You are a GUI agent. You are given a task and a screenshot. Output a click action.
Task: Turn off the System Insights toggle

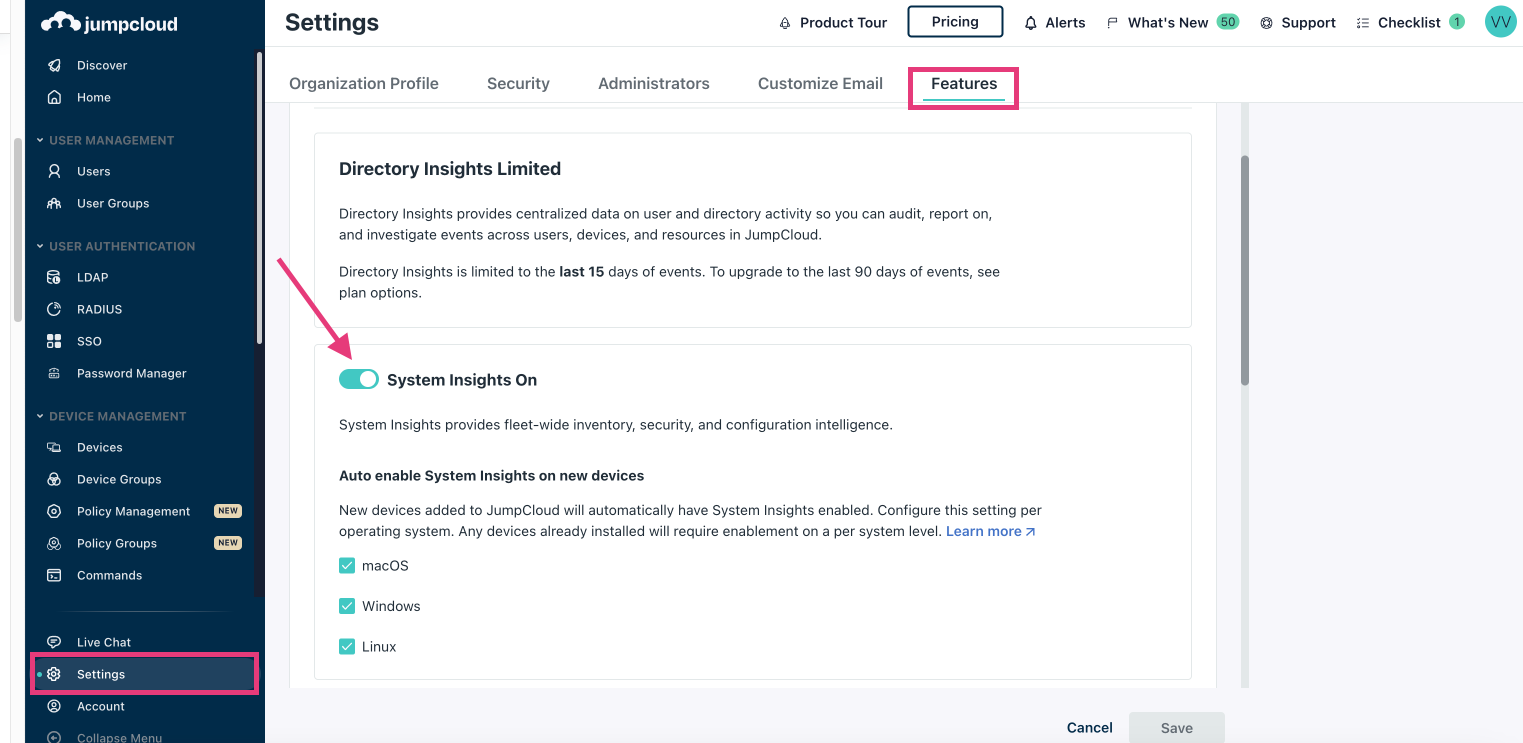pos(359,379)
